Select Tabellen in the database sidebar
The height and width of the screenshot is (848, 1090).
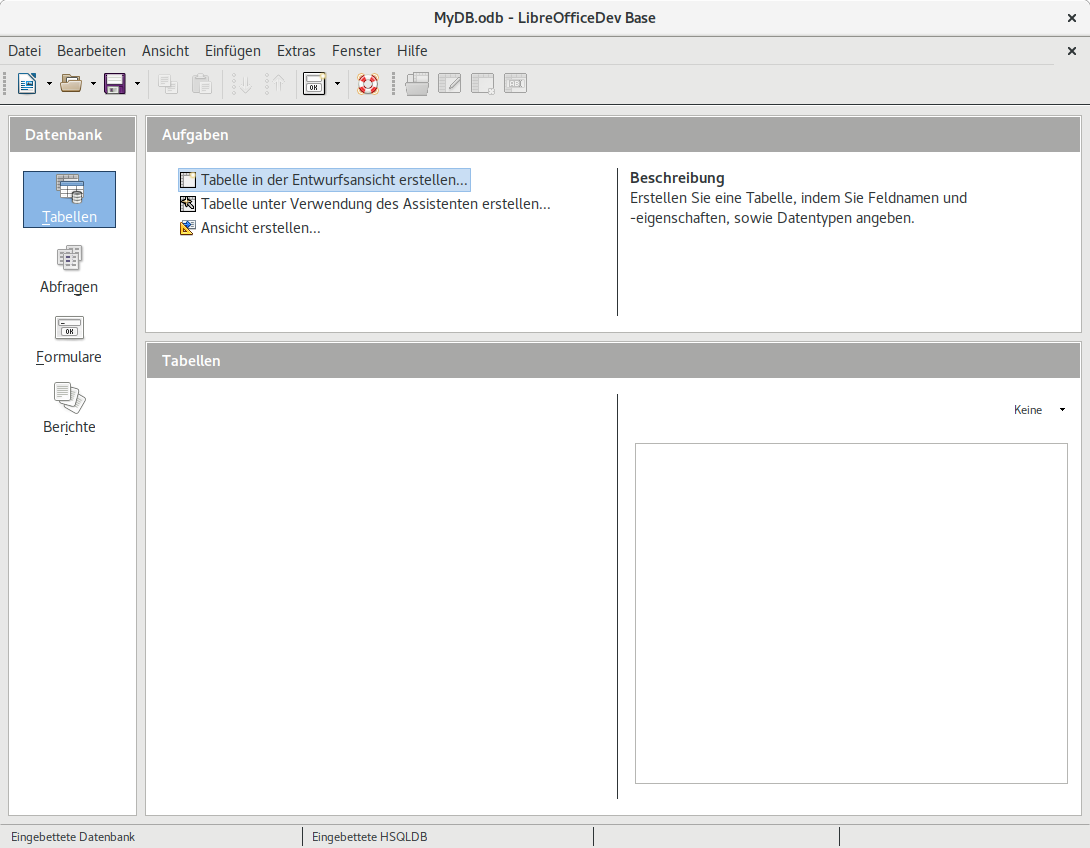(70, 199)
